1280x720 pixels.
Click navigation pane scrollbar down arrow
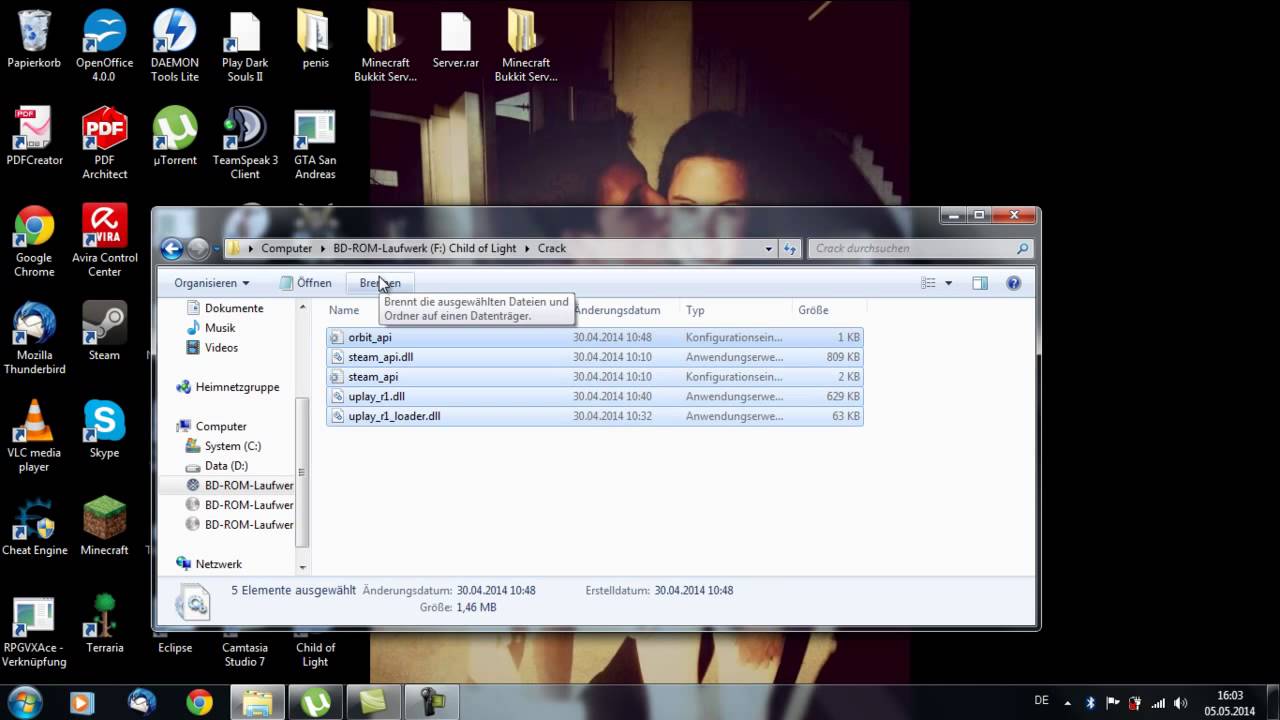point(303,567)
